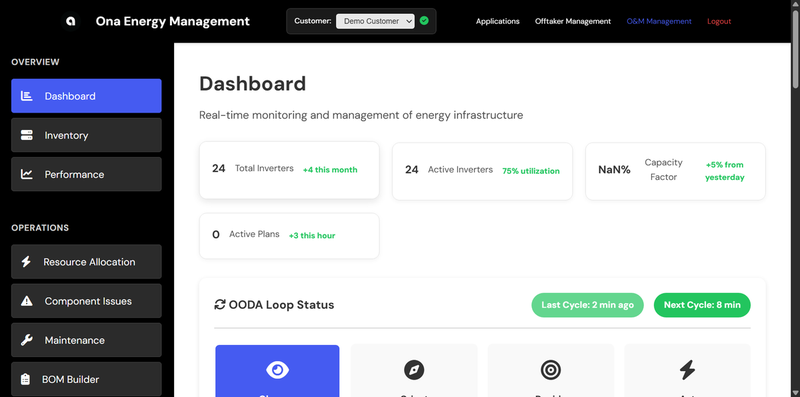
Task: Click the Total Inverters card
Action: click(x=289, y=170)
